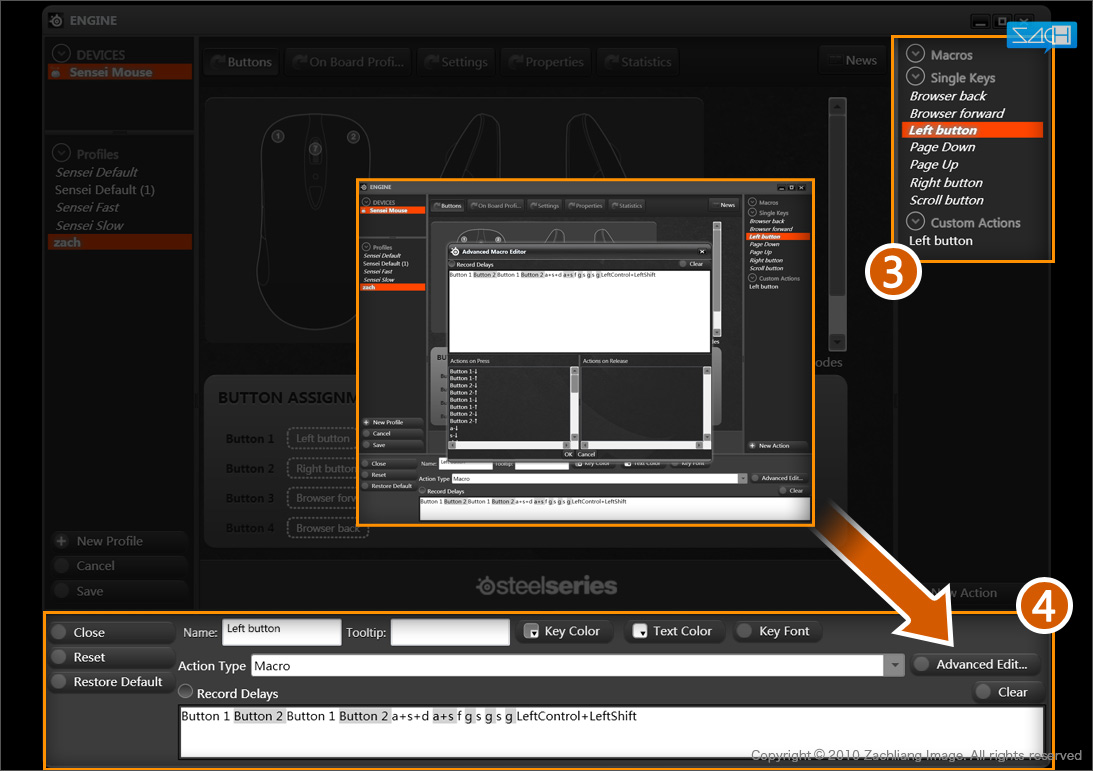The image size is (1093, 771).
Task: Click Button 3 assignment box Browser forw
Action: click(x=322, y=498)
